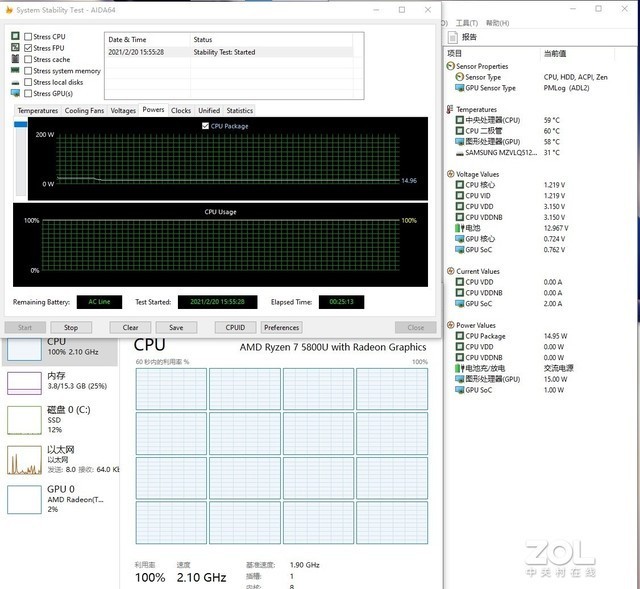Click the blue graph scale slider
The width and height of the screenshot is (640, 589).
20,124
